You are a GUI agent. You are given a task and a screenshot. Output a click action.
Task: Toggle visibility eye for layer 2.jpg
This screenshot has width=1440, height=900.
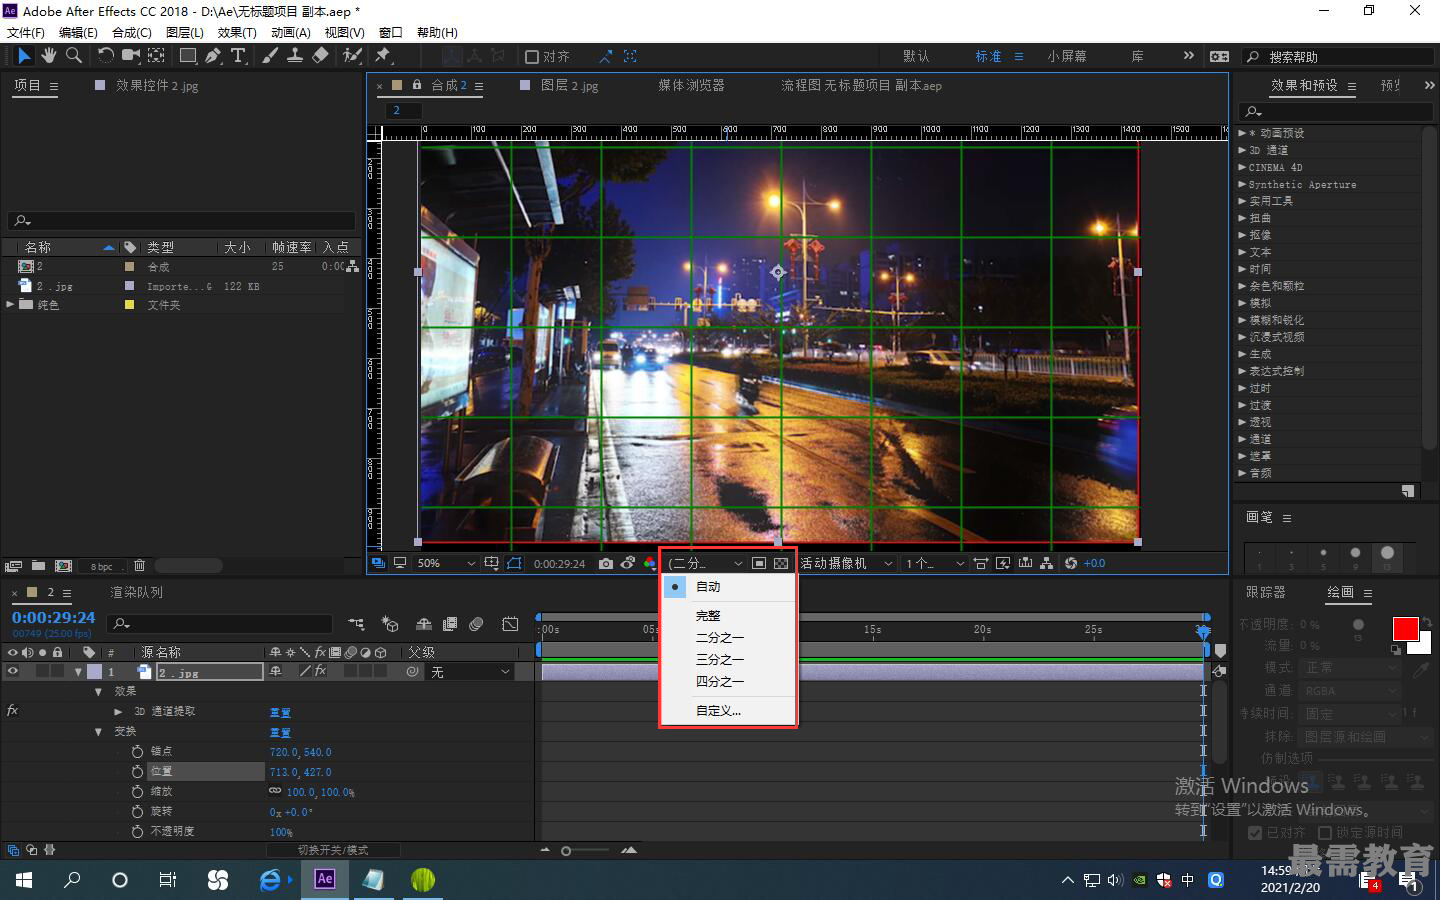pos(13,672)
